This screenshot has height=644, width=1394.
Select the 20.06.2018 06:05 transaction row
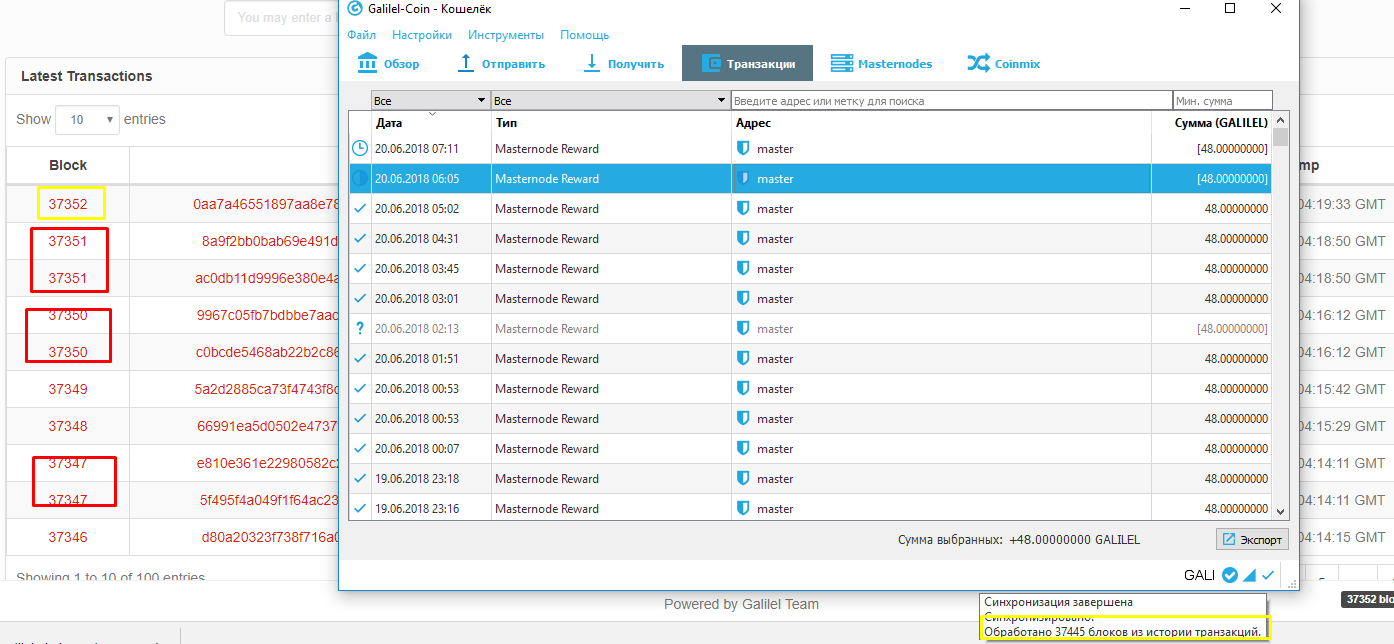pyautogui.click(x=811, y=179)
